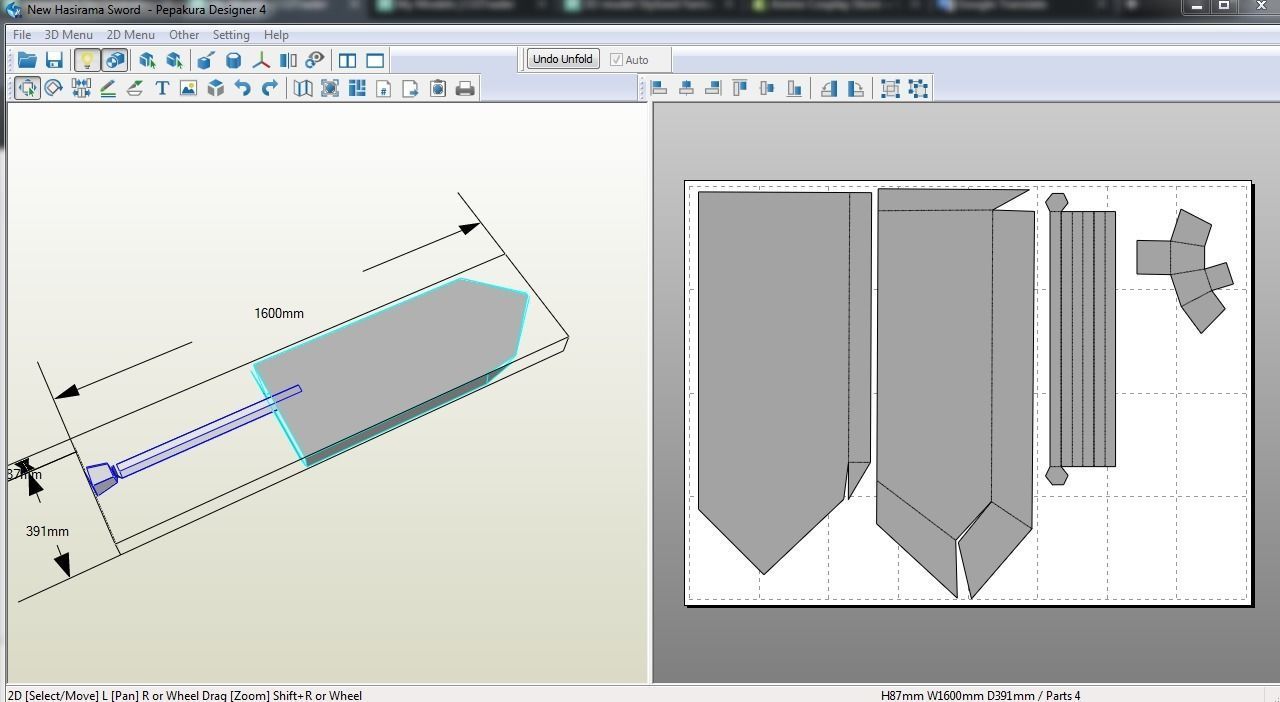The image size is (1280, 702).
Task: Click the 391mm dimension label
Action: tap(47, 531)
